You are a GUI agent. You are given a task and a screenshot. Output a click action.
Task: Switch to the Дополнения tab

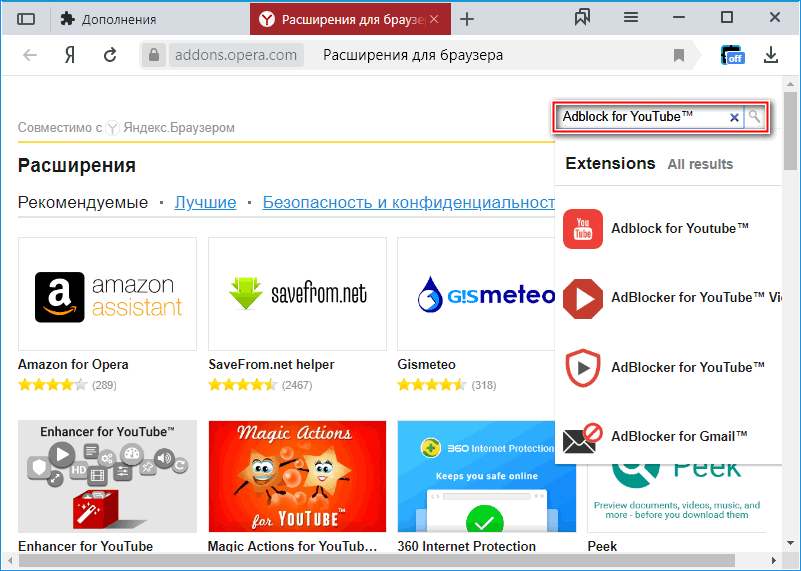(118, 19)
